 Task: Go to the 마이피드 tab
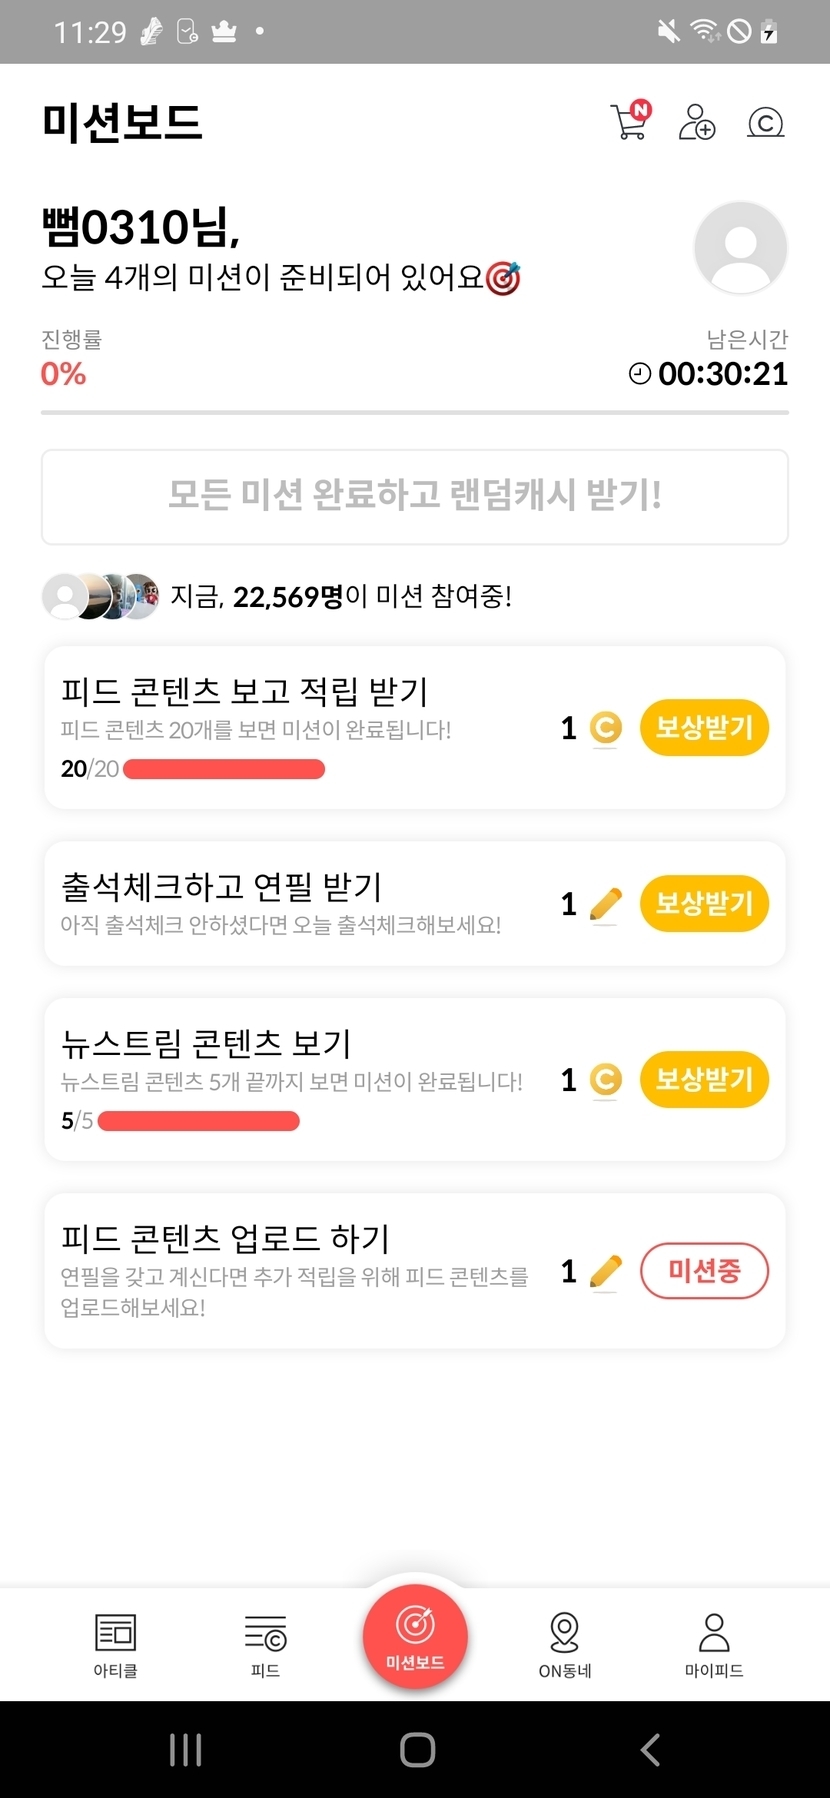714,1645
